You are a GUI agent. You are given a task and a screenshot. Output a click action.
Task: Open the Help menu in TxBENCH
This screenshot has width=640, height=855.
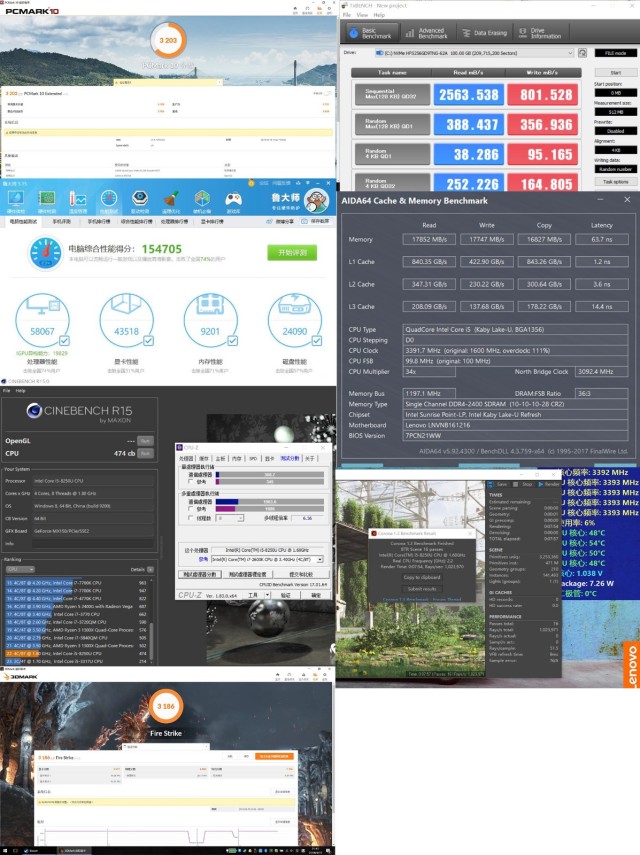379,15
